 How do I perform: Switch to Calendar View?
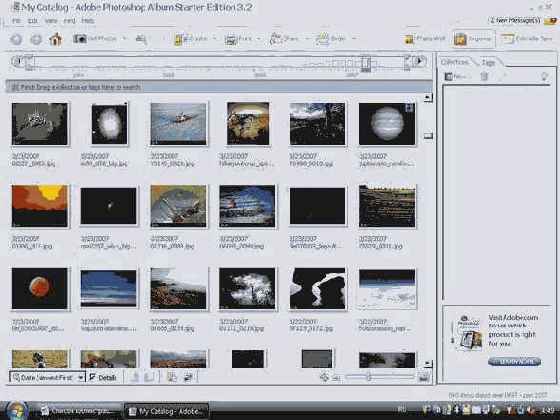[527, 39]
